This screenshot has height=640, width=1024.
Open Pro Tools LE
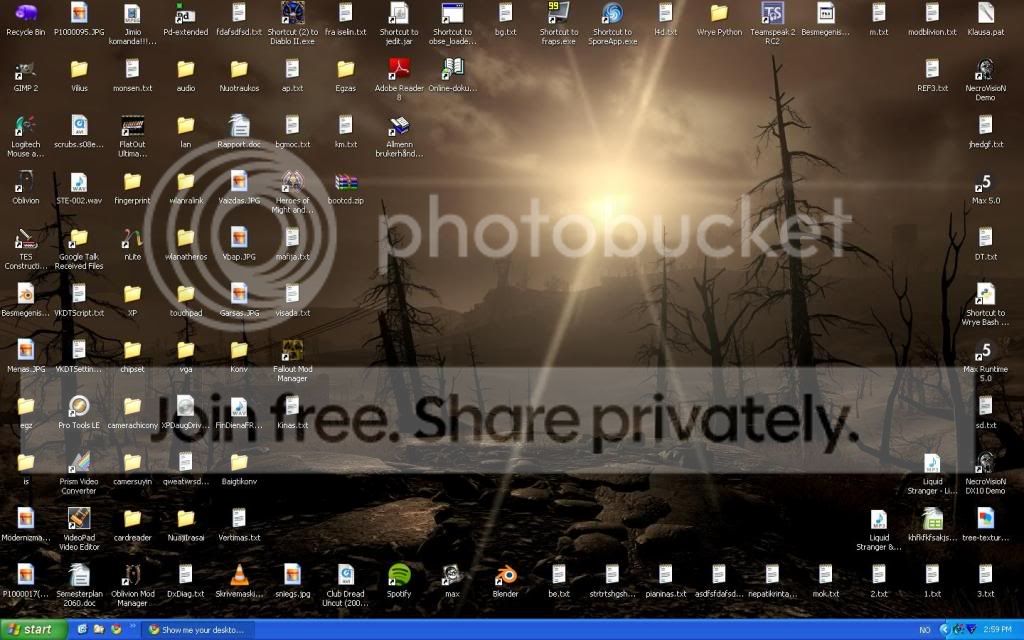(x=79, y=406)
